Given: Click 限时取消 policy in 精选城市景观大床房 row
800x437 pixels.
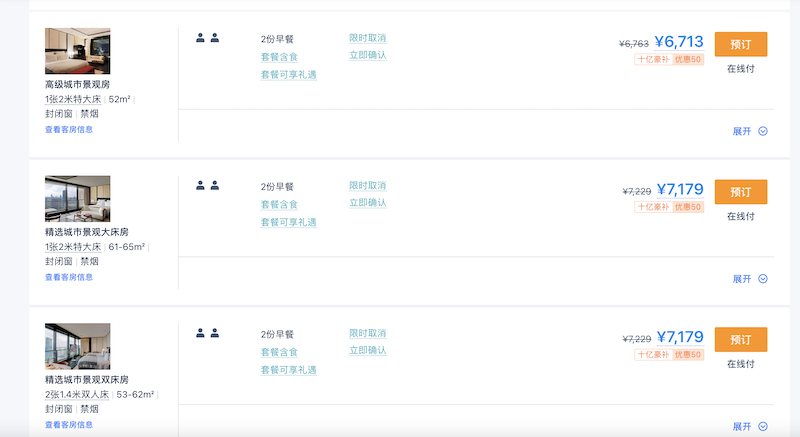Looking at the screenshot, I should point(367,186).
